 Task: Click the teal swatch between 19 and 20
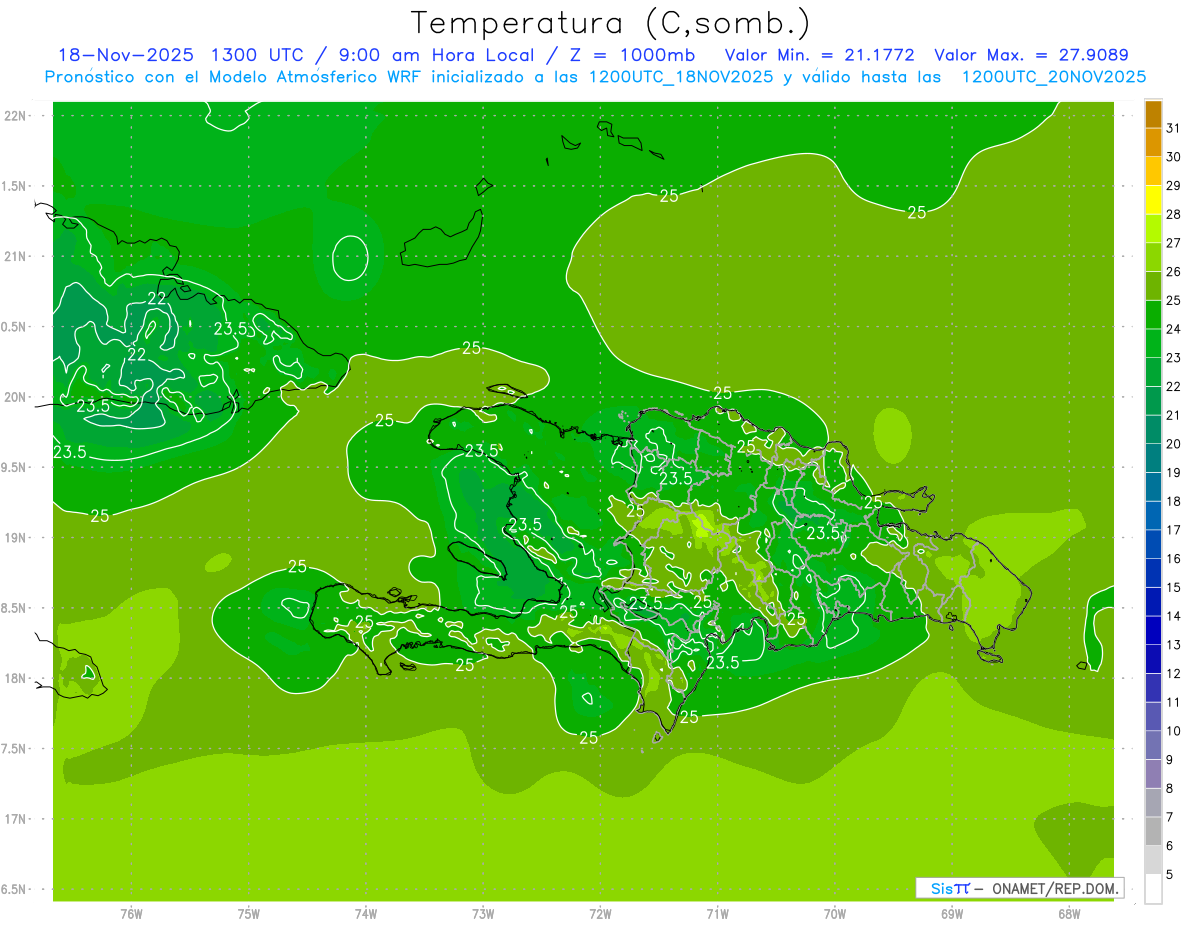tap(1153, 458)
